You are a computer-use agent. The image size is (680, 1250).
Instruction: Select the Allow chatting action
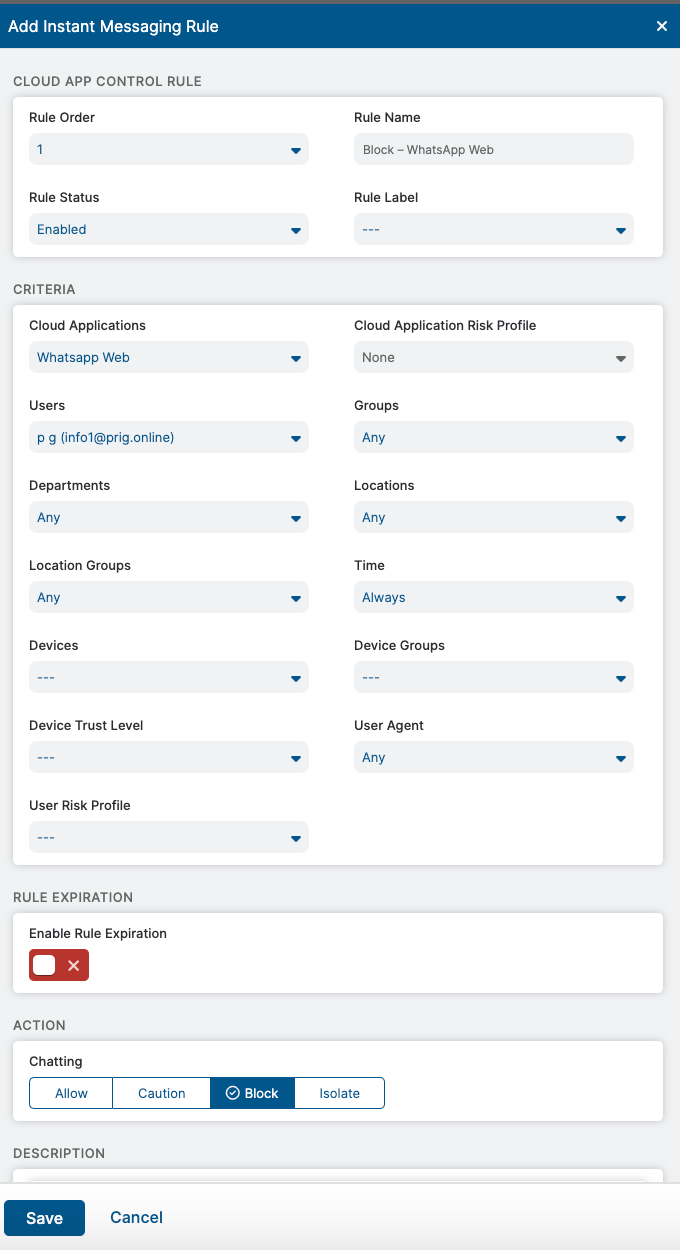click(x=71, y=1093)
